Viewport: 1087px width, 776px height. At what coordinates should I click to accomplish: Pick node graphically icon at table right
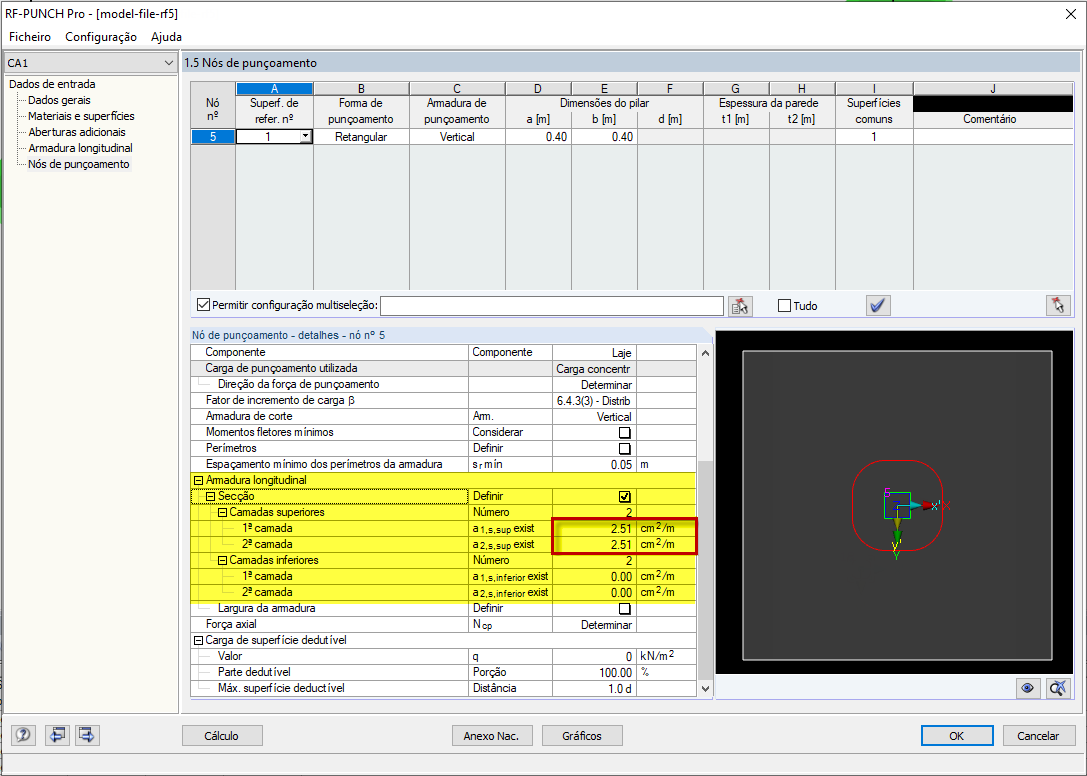(x=1058, y=306)
